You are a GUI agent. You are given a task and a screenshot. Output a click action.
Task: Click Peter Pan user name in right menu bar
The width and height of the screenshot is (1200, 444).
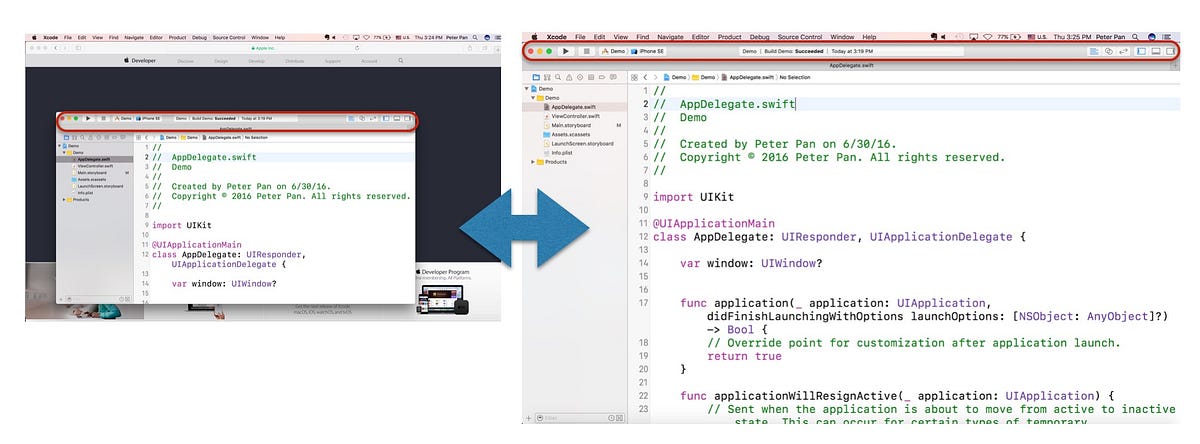(1110, 37)
